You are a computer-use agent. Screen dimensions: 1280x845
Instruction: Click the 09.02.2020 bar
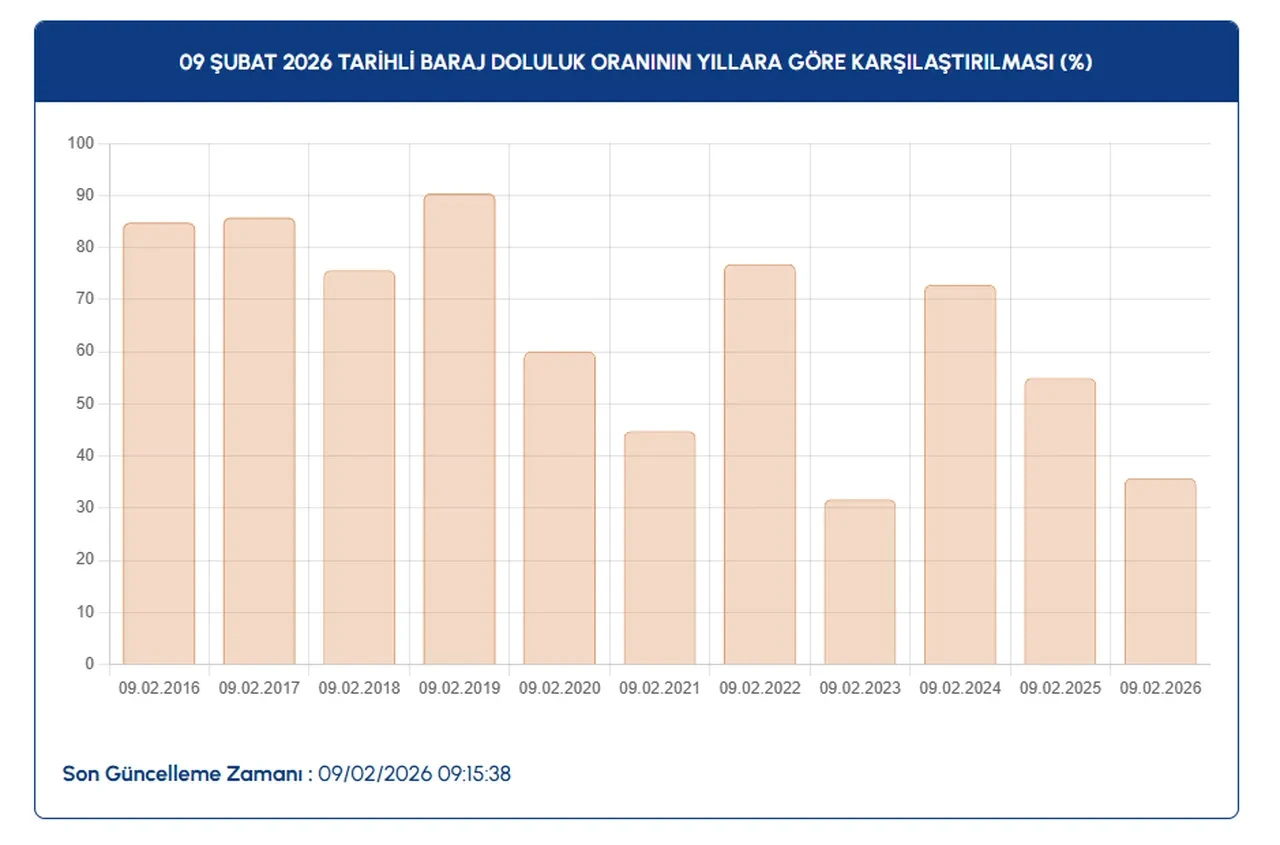click(559, 508)
